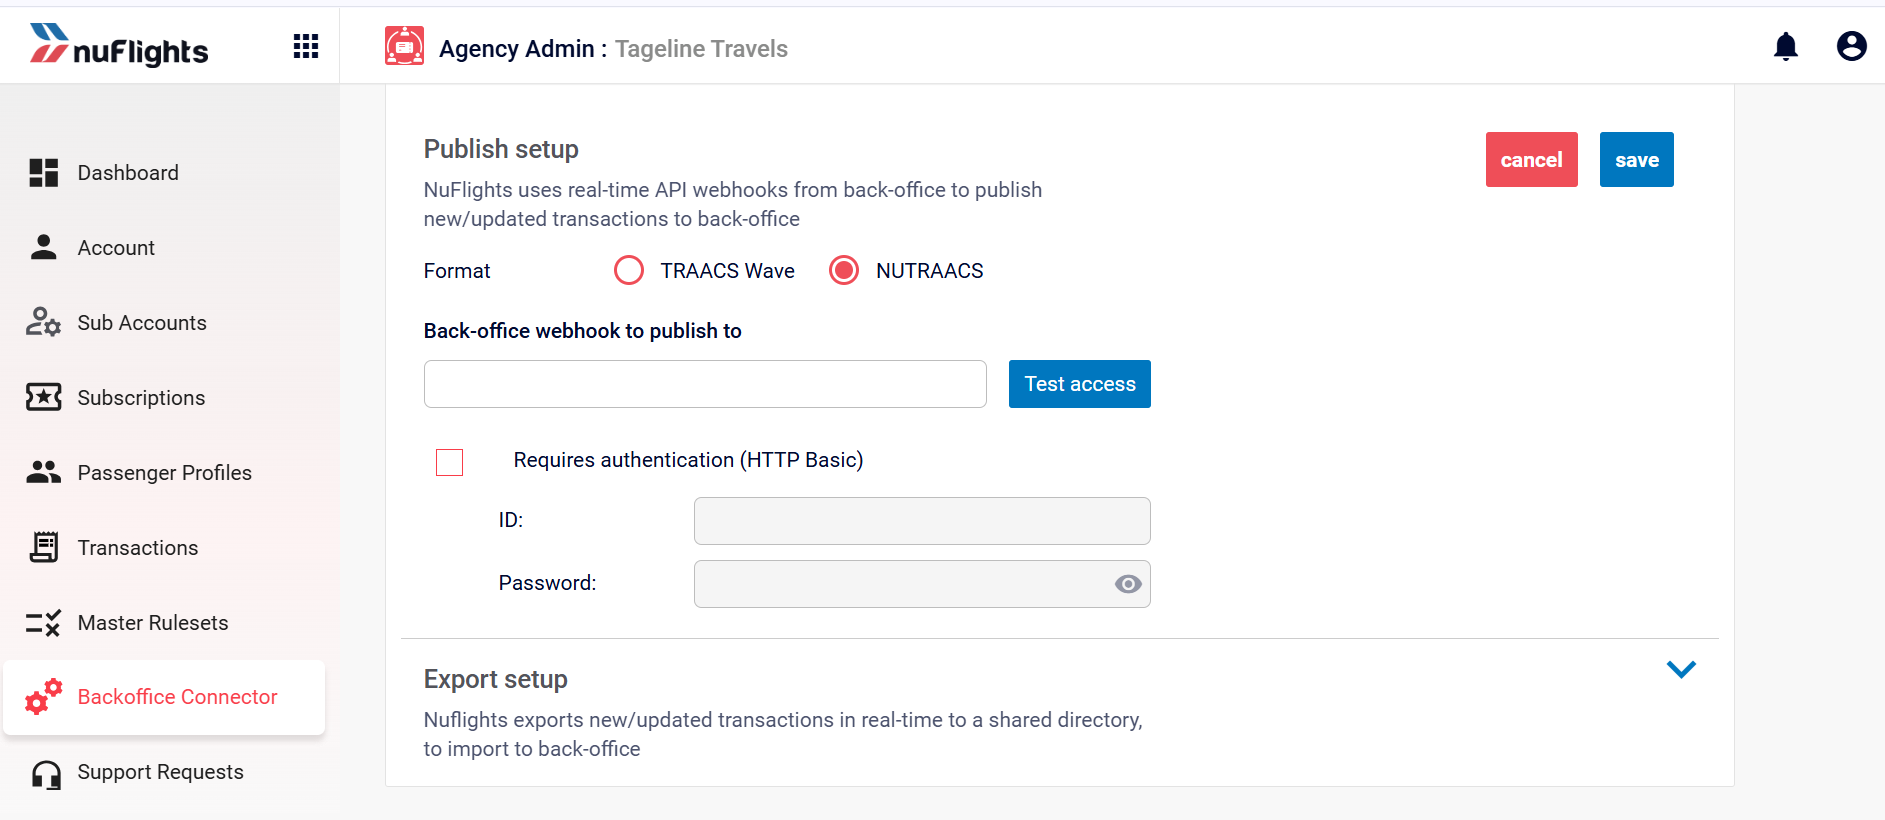Click the Subscriptions ticket star icon

point(44,397)
